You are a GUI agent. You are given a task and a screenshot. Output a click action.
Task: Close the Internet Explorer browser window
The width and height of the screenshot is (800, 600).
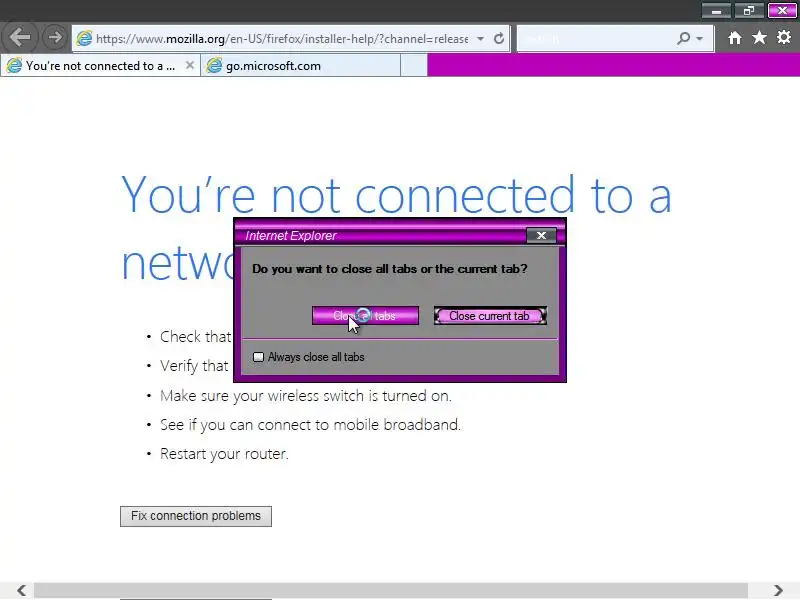(782, 11)
